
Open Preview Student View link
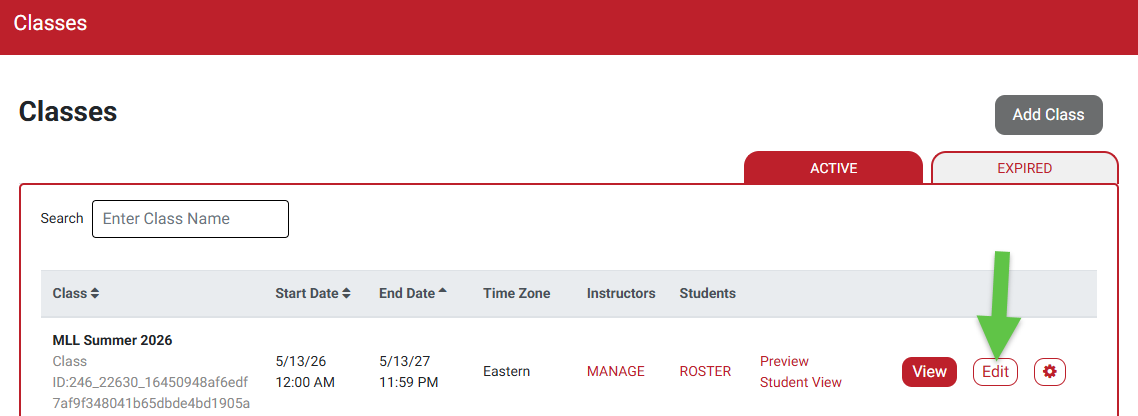[801, 372]
